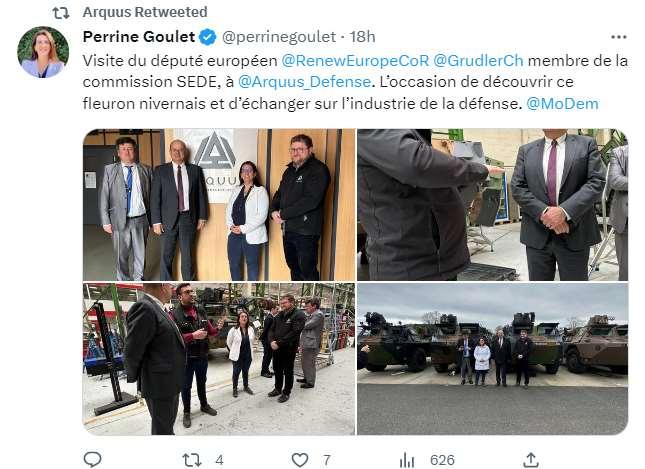Open the @Arquus_Defense mention
The height and width of the screenshot is (469, 645).
coord(304,82)
